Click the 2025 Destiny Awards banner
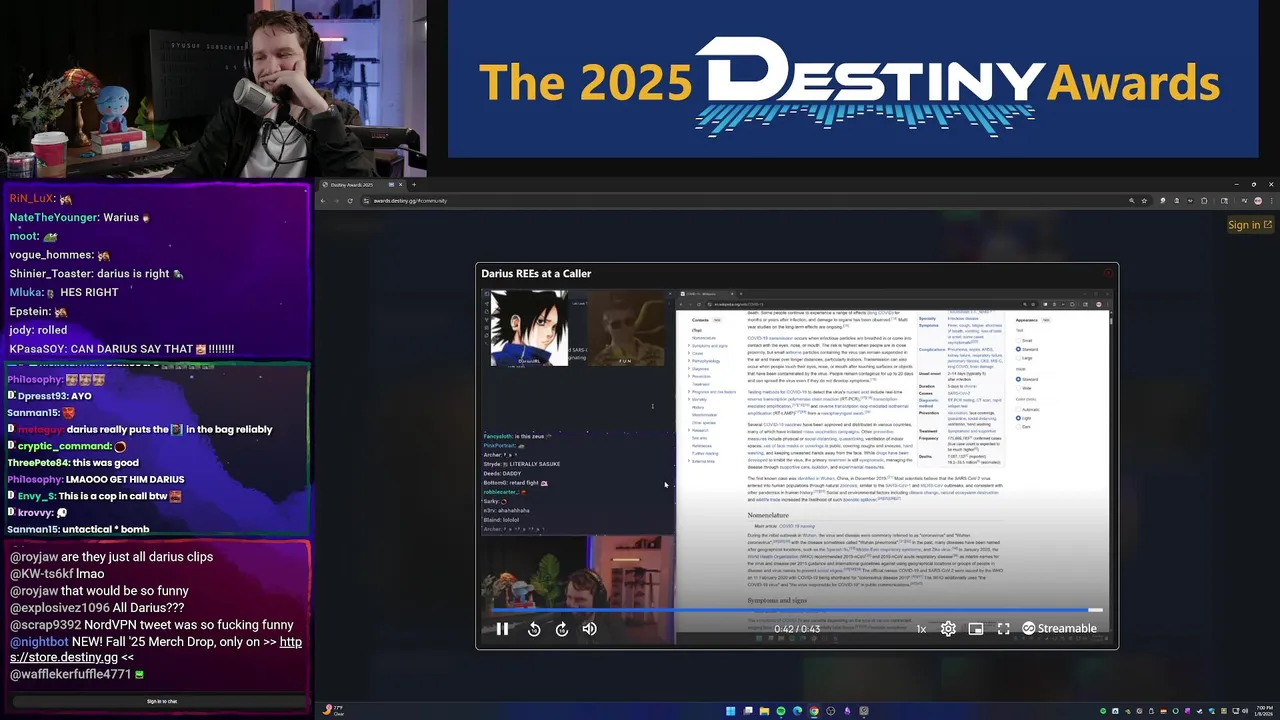 (x=852, y=79)
